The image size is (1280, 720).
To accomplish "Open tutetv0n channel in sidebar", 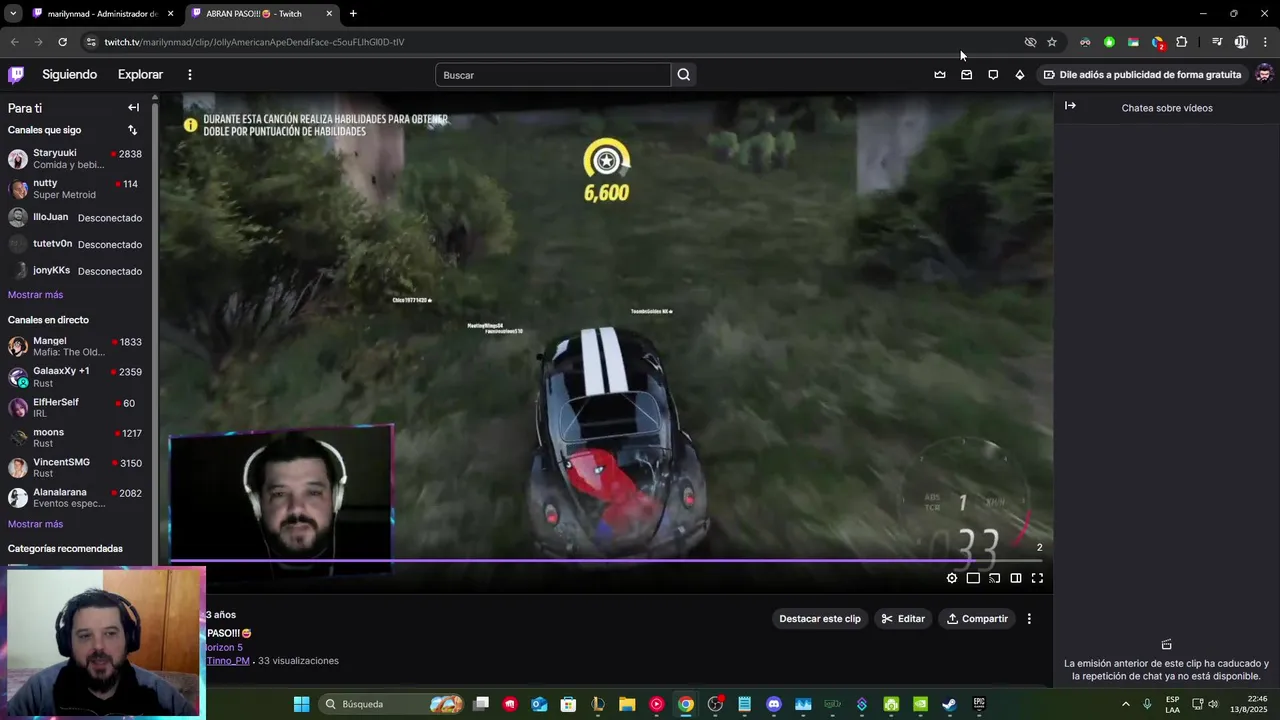I will 75,244.
